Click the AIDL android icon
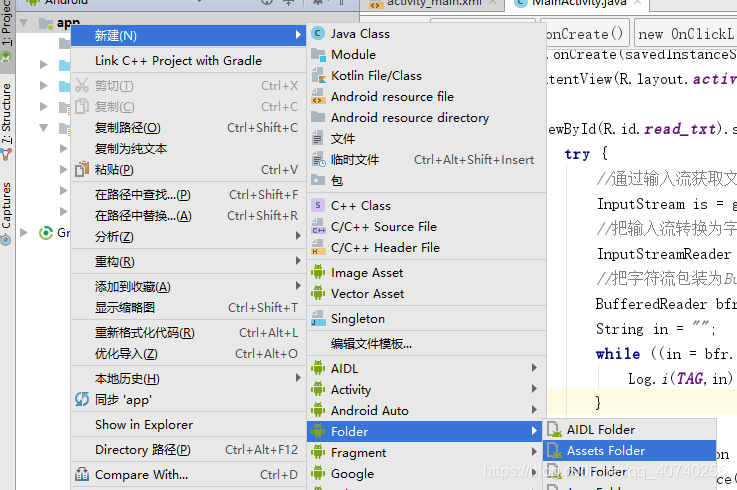Image resolution: width=737 pixels, height=490 pixels. 318,368
